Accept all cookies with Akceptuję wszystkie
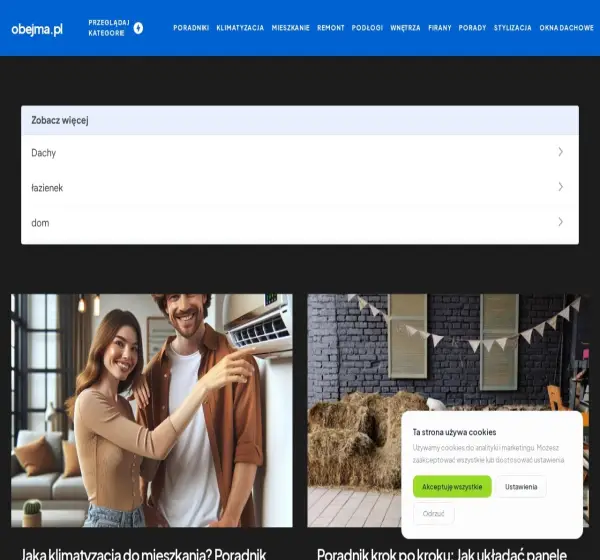600x560 pixels. coord(452,487)
